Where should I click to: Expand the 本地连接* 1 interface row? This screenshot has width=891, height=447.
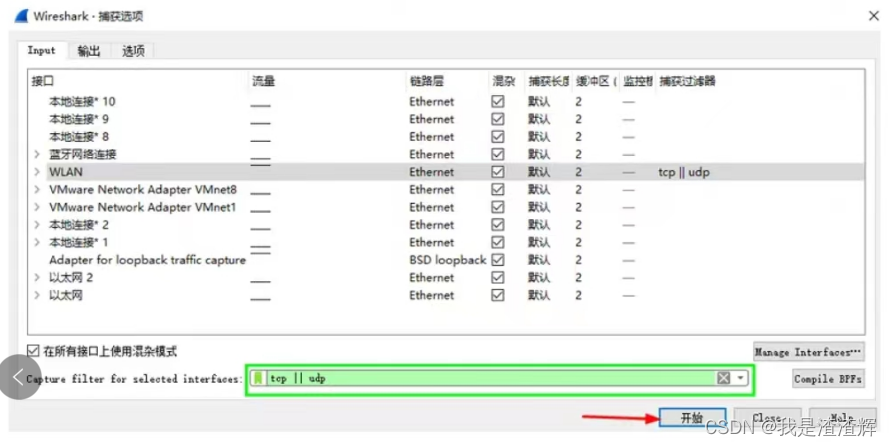click(x=37, y=243)
